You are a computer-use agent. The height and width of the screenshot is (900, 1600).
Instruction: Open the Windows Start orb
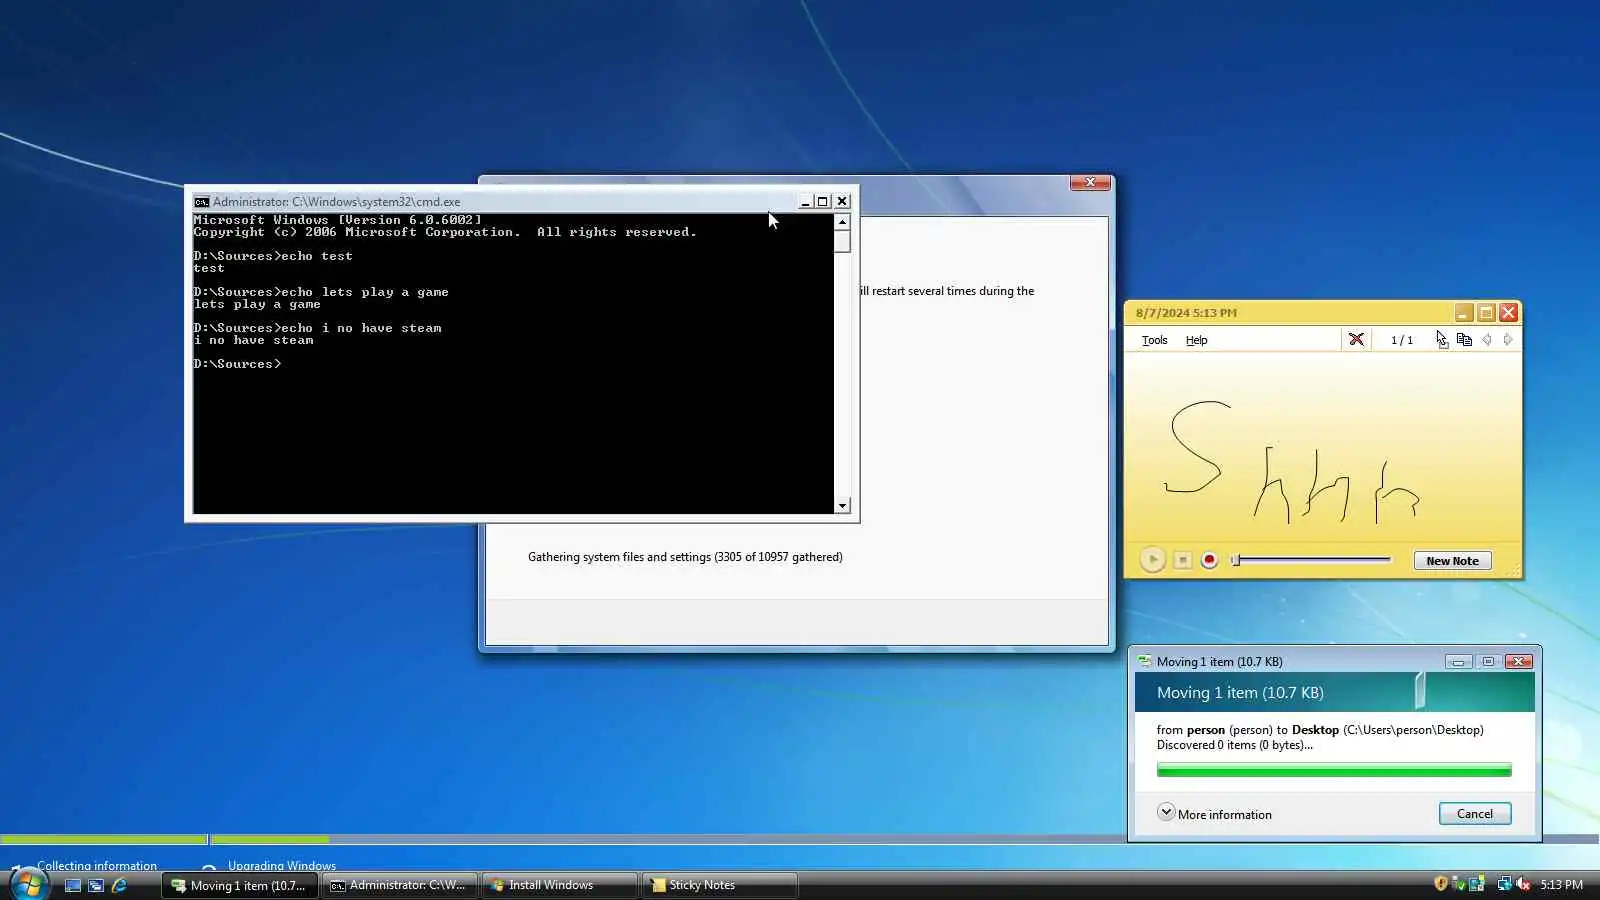tap(28, 885)
